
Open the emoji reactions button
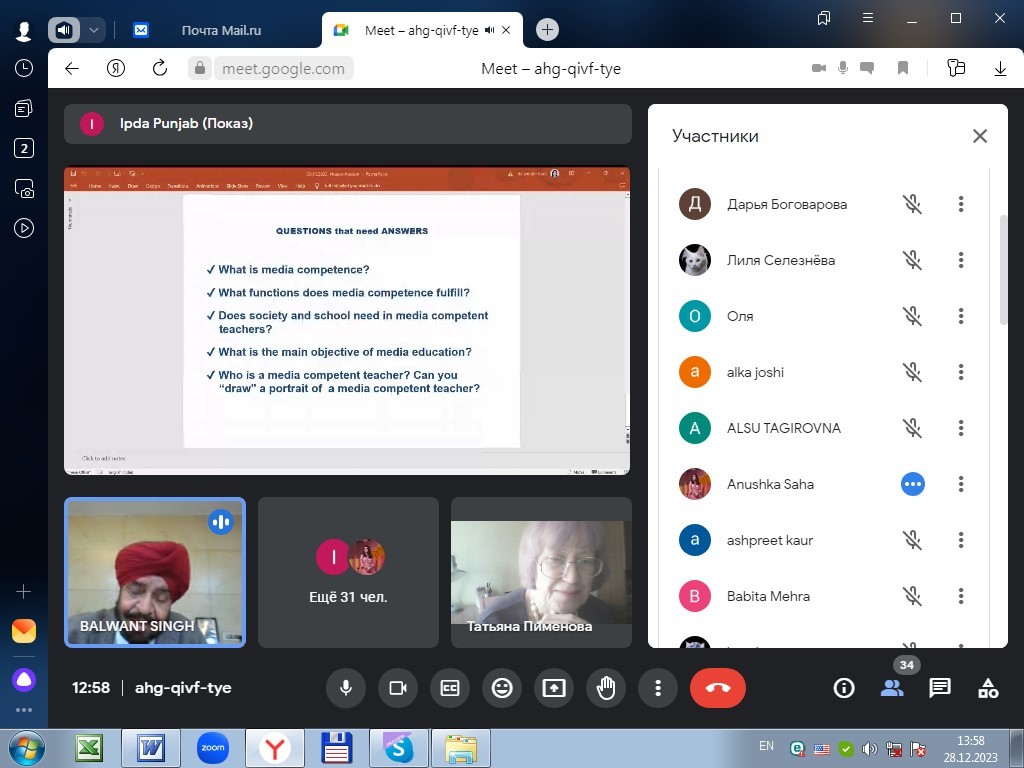[x=502, y=688]
